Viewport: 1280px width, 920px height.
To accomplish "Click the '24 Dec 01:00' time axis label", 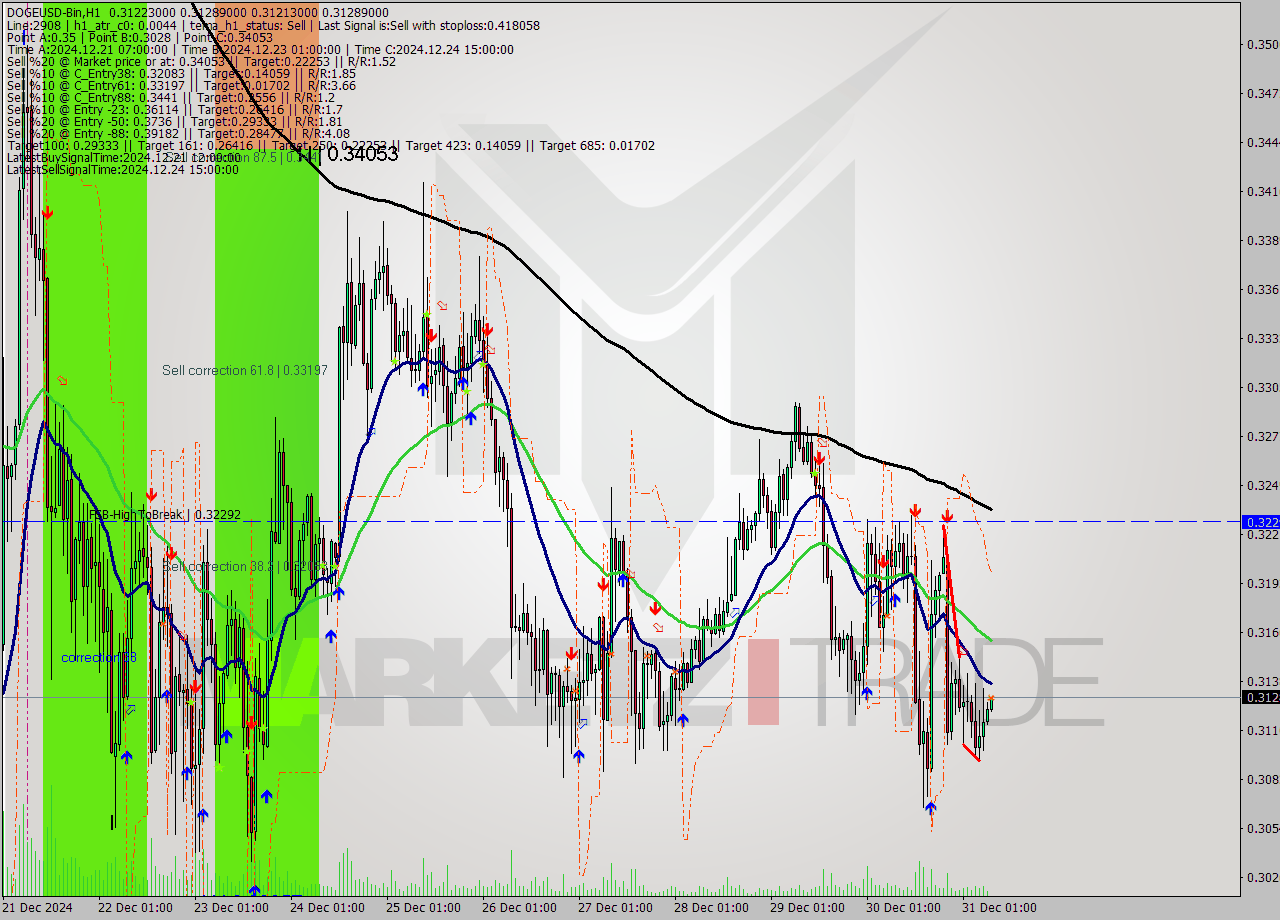I will pos(327,908).
